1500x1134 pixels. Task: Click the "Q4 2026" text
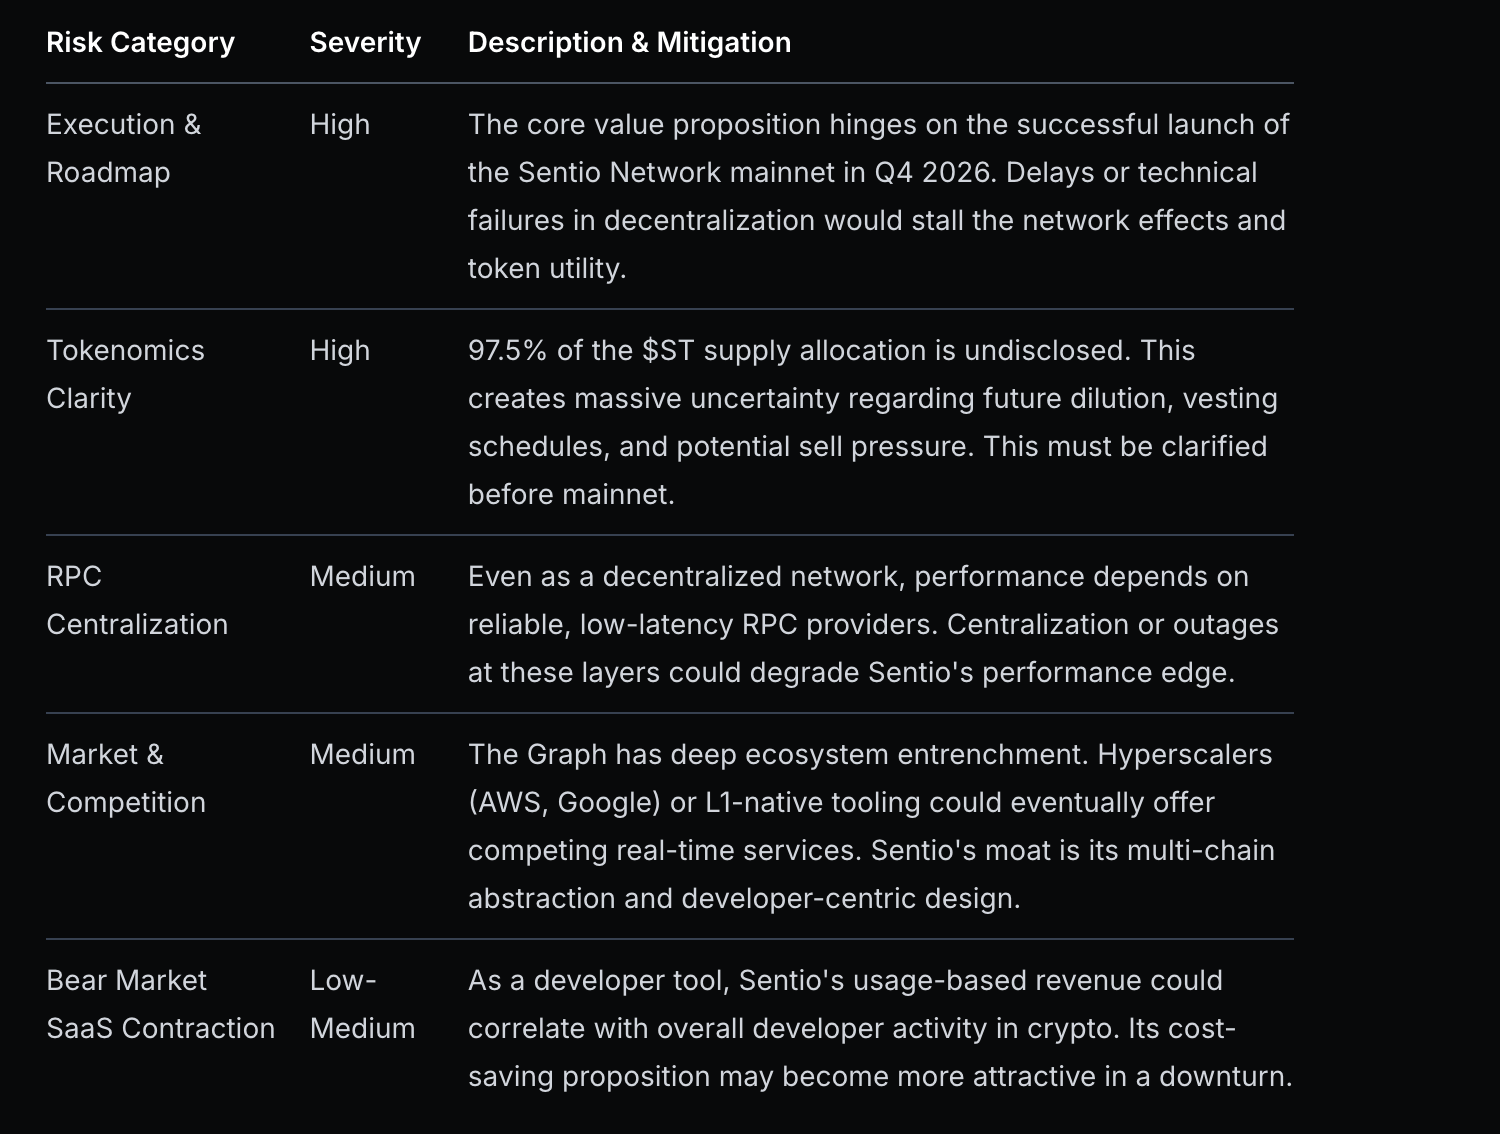(934, 172)
